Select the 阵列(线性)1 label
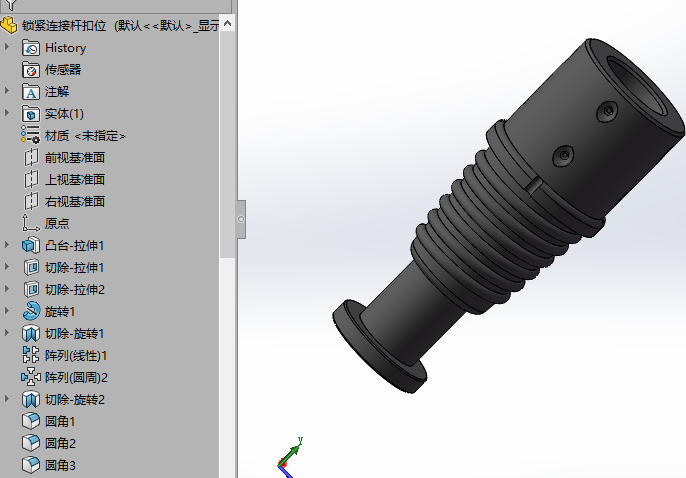 point(76,356)
